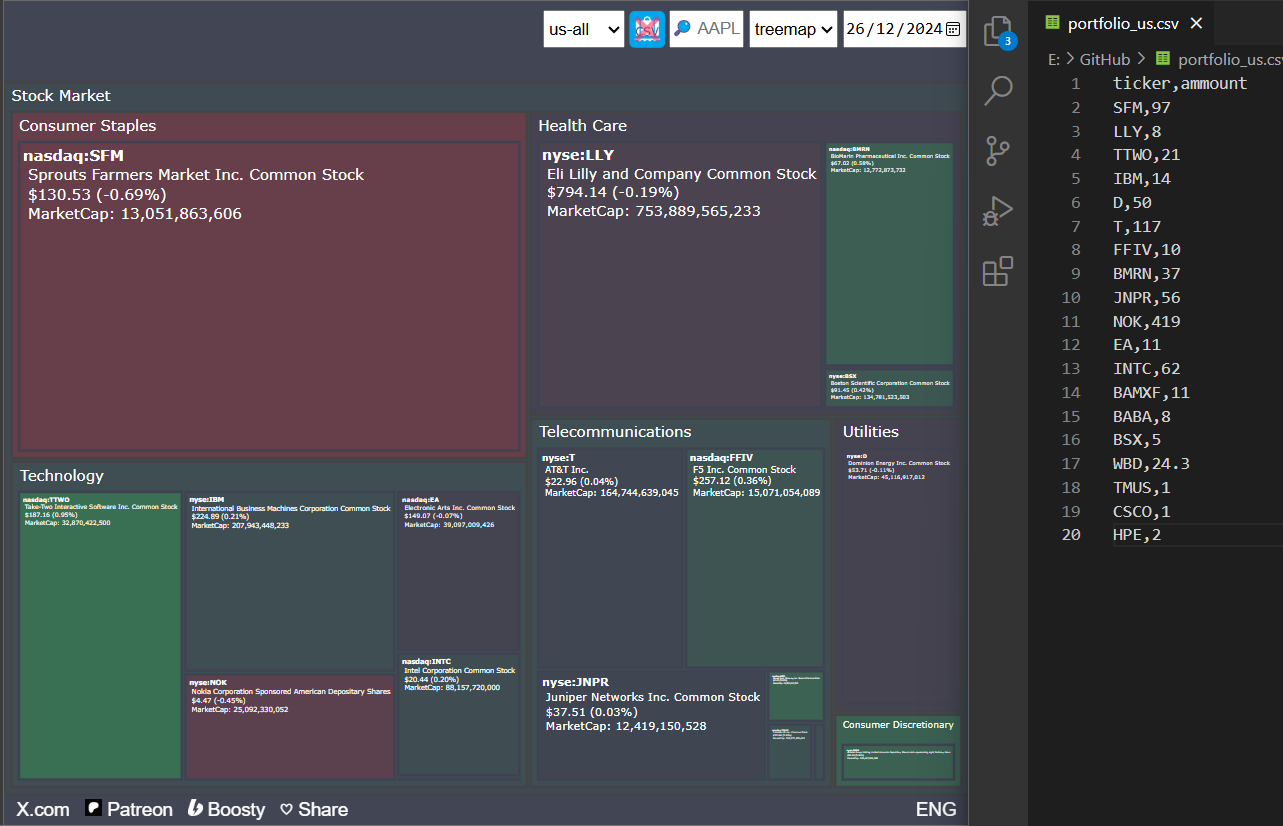Open Source Control branch icon
Screen dimensions: 1283x826
point(998,151)
